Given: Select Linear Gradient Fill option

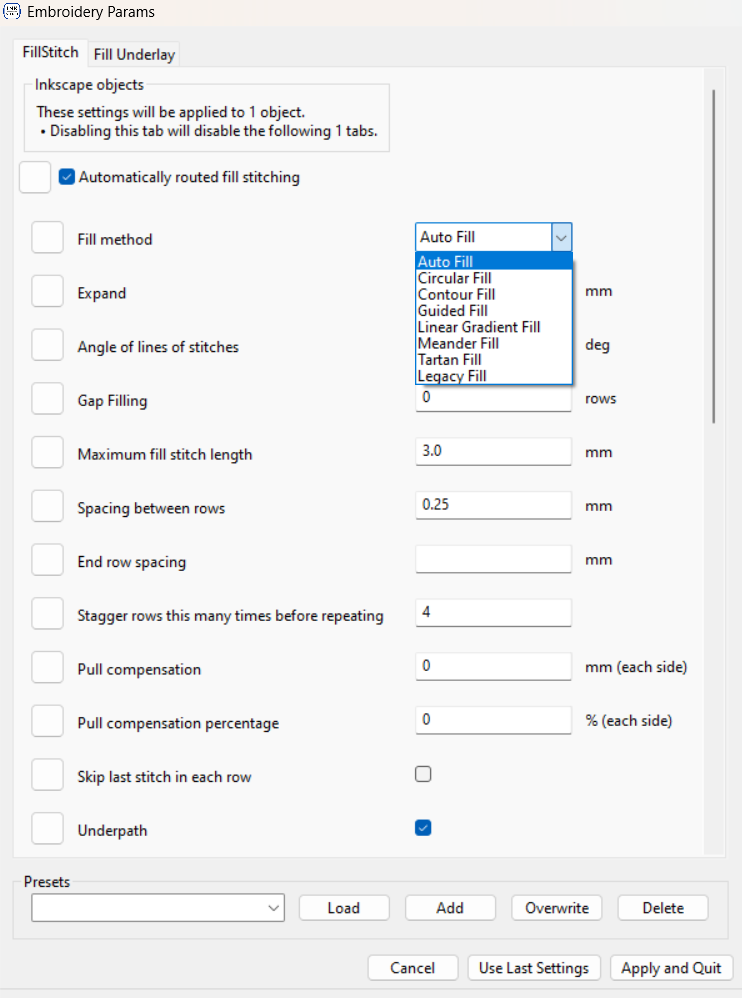Looking at the screenshot, I should tap(494, 327).
